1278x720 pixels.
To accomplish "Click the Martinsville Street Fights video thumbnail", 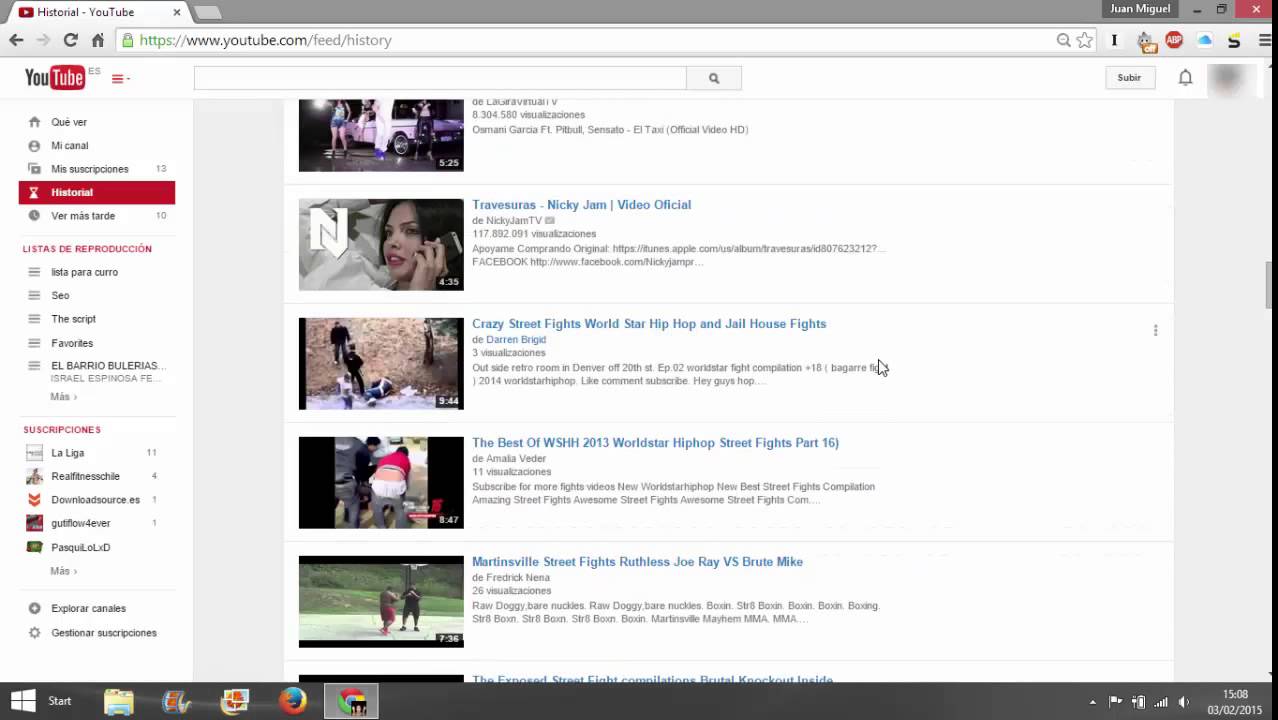I will [380, 600].
